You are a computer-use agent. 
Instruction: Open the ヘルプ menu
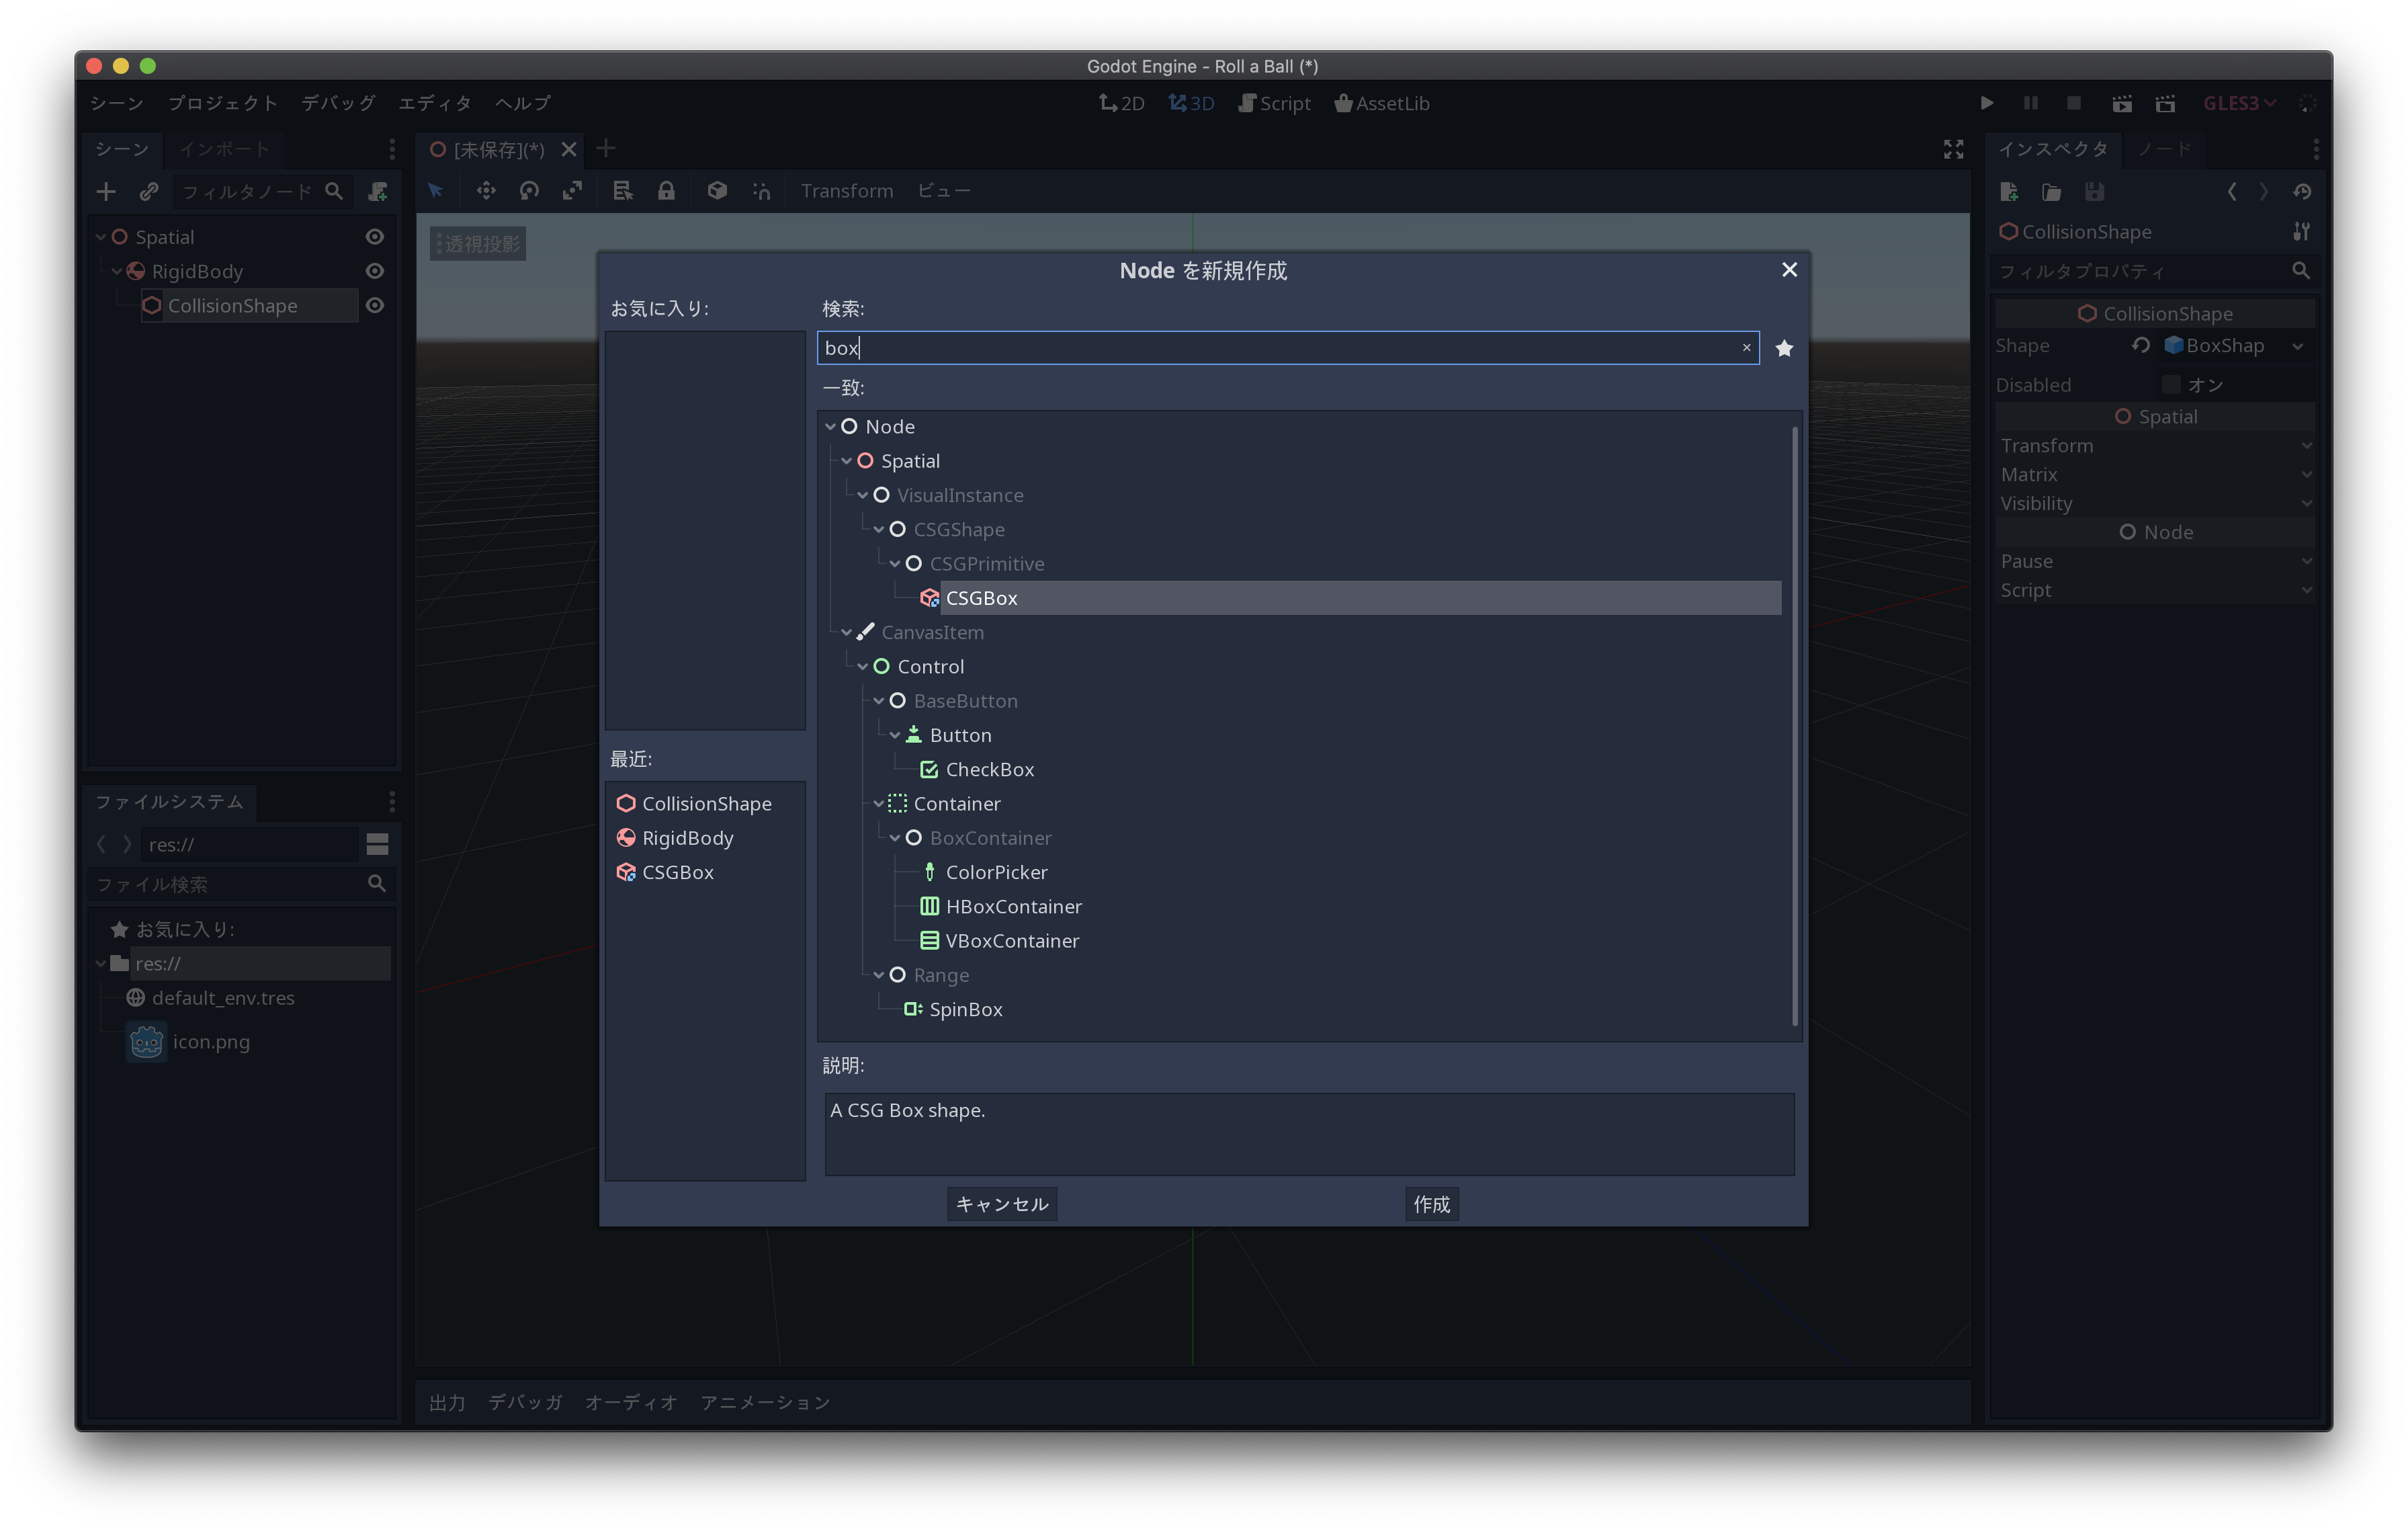523,103
